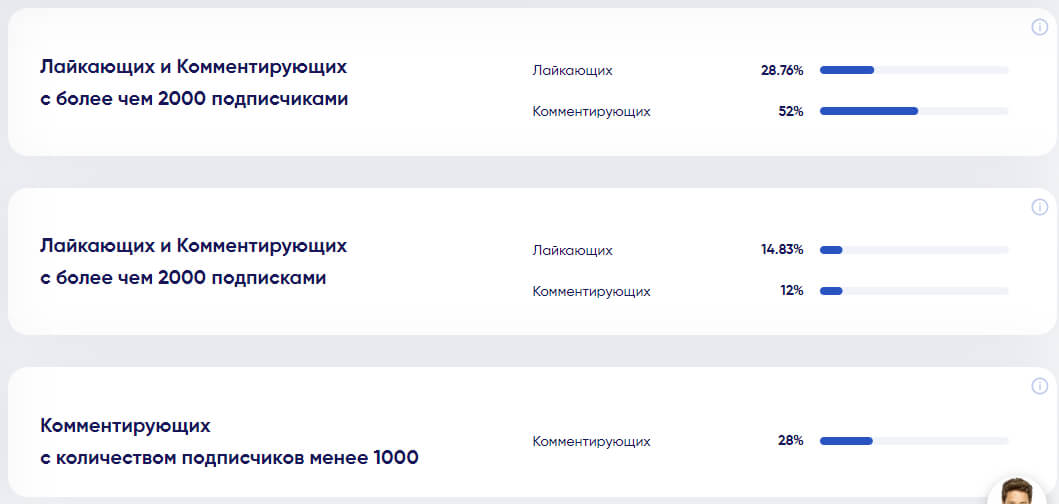Viewport: 1059px width, 504px height.
Task: Click the 28.76% Лайкающих progress bar
Action: coord(914,70)
